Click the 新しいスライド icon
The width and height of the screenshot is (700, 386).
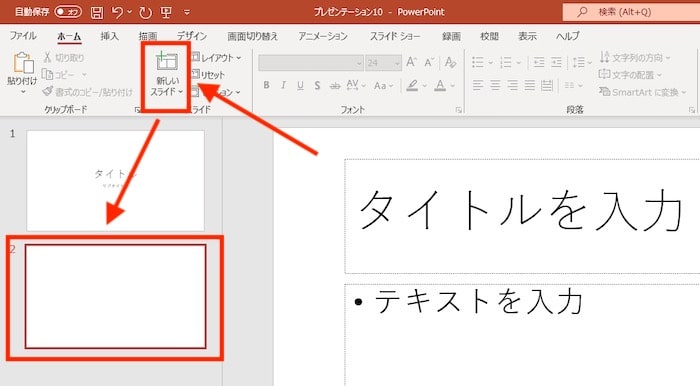pyautogui.click(x=167, y=62)
